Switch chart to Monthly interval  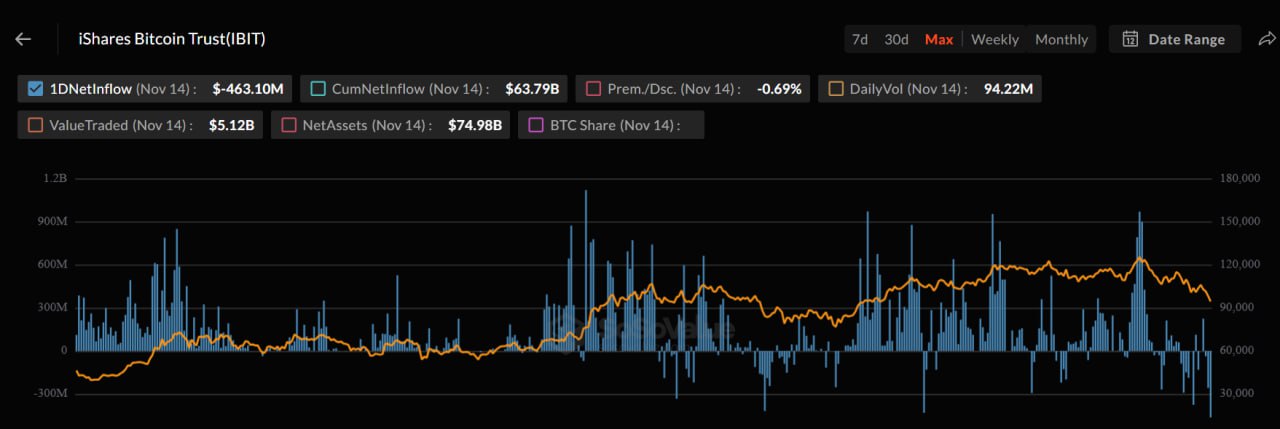click(x=1061, y=39)
